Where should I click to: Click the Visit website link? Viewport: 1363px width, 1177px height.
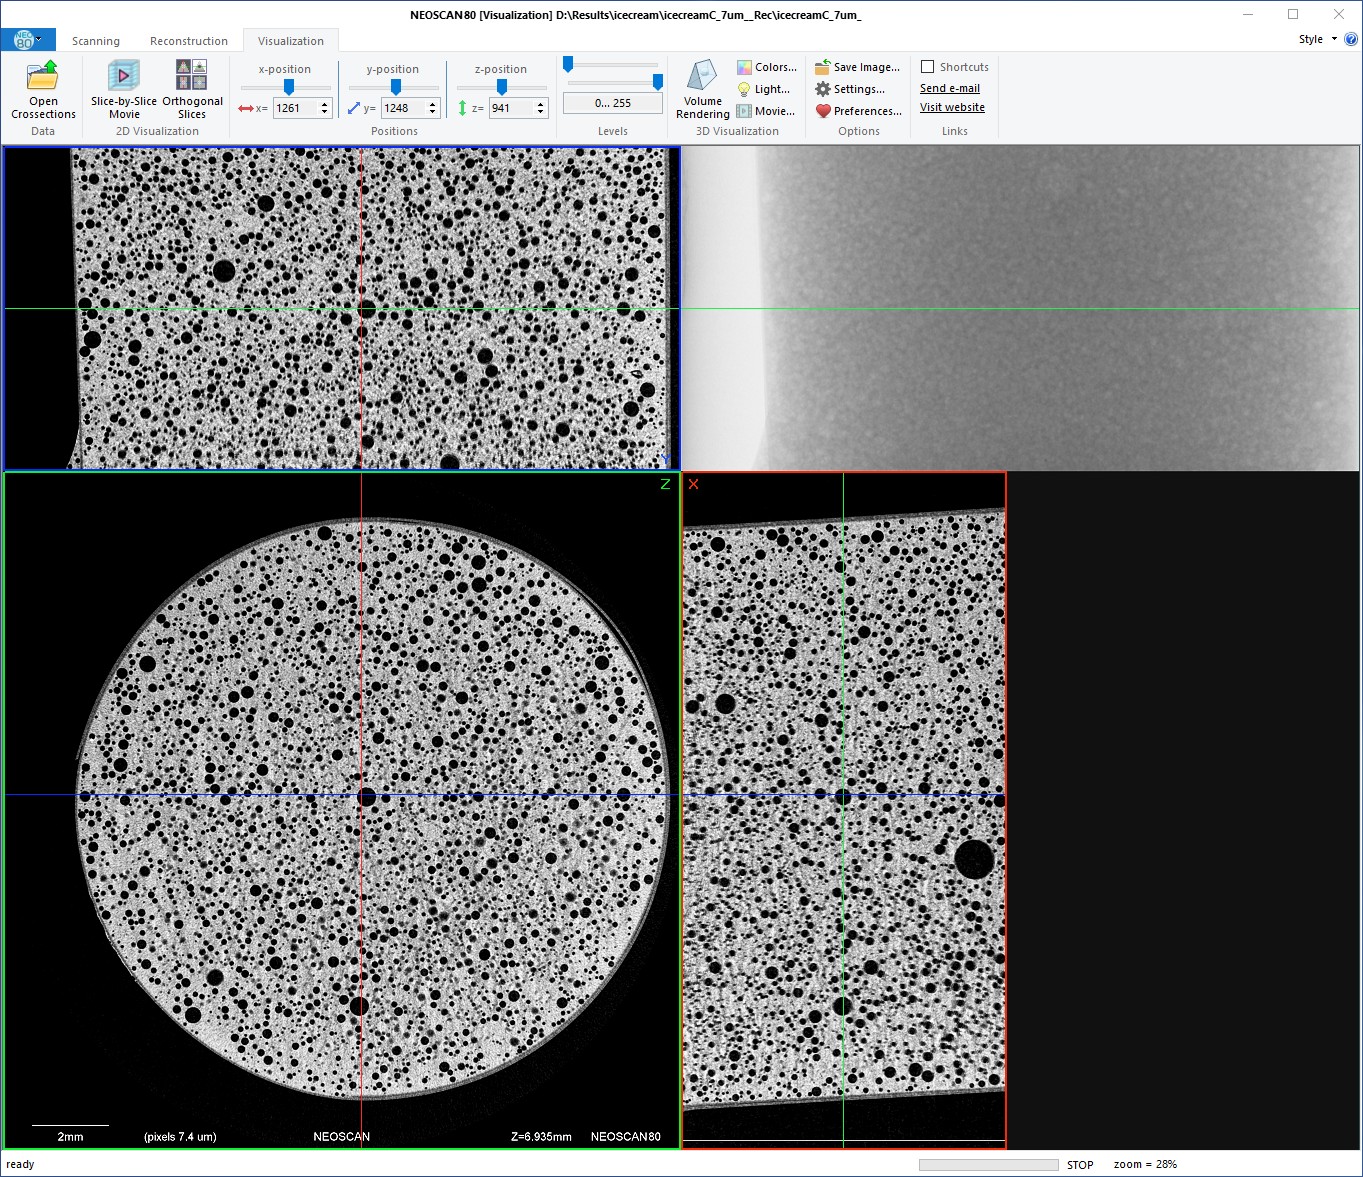click(x=952, y=107)
